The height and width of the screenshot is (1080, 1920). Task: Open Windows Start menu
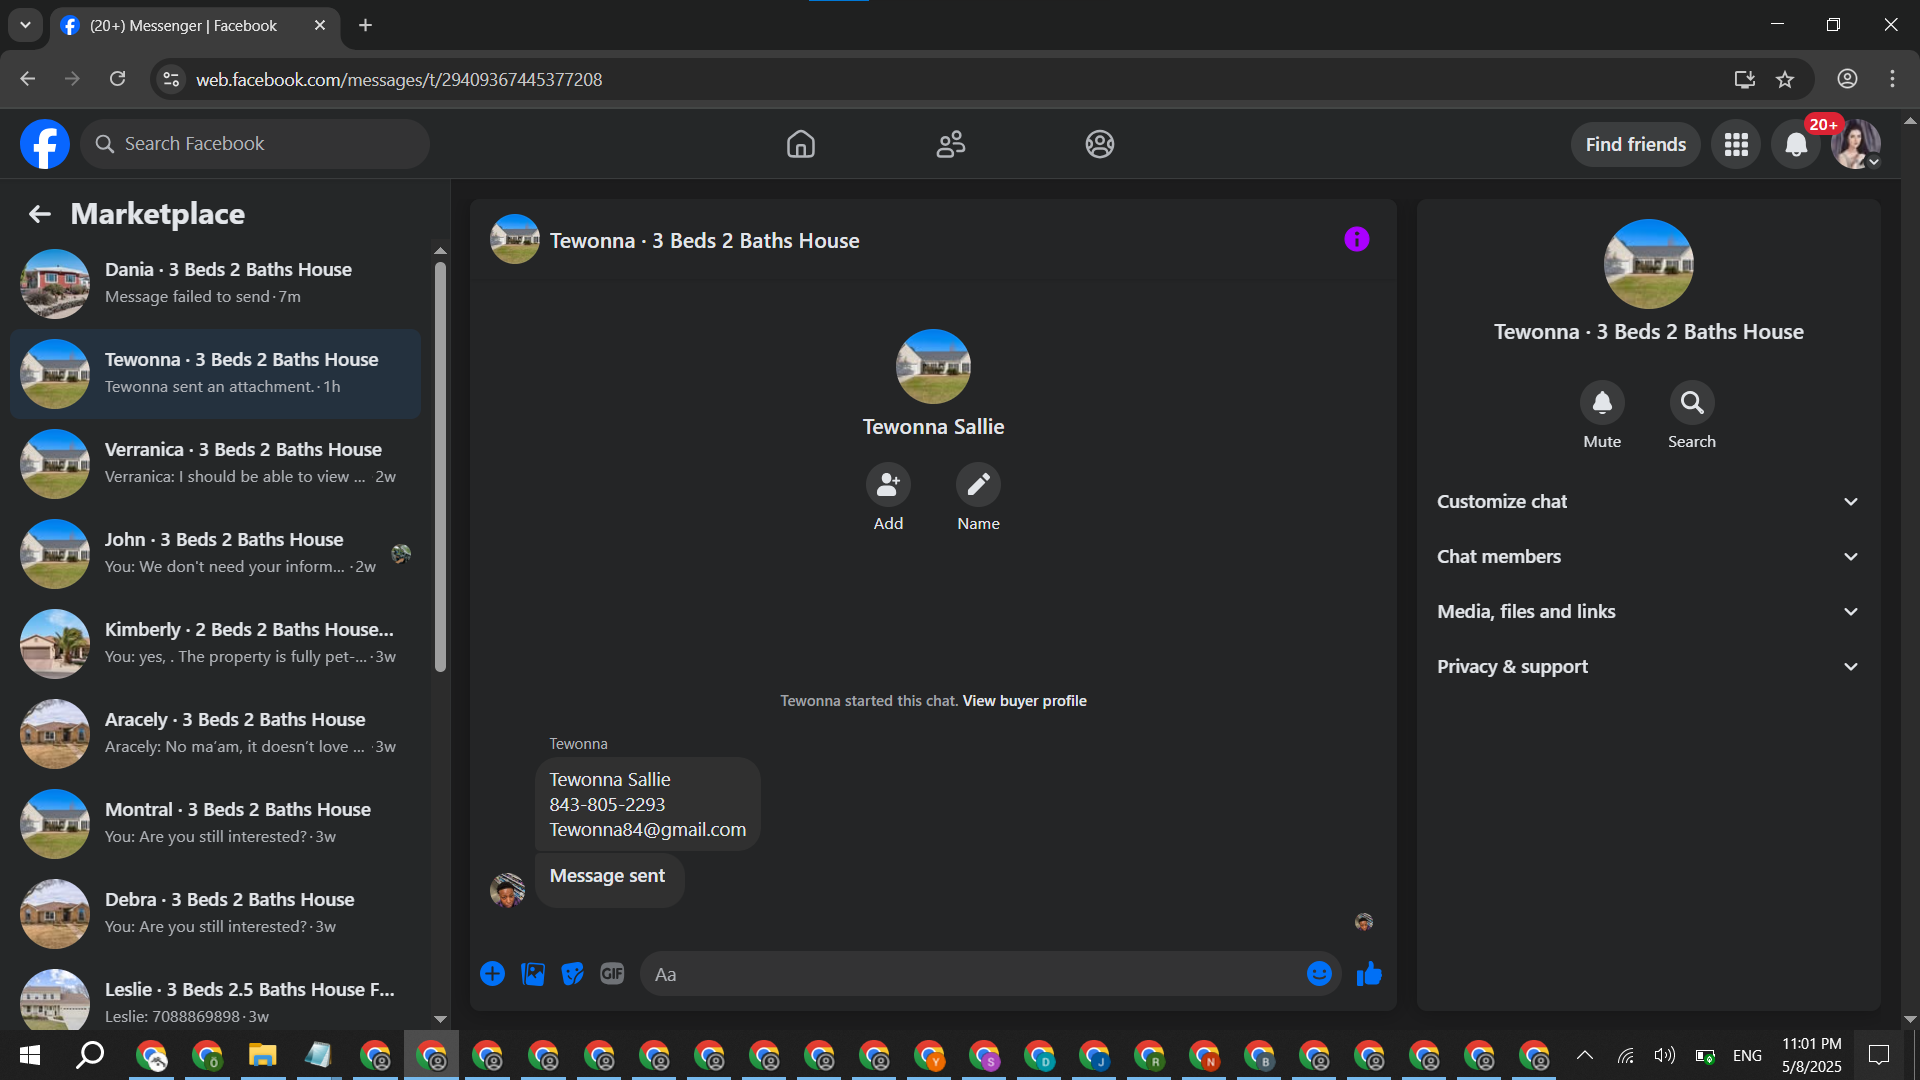30,1055
